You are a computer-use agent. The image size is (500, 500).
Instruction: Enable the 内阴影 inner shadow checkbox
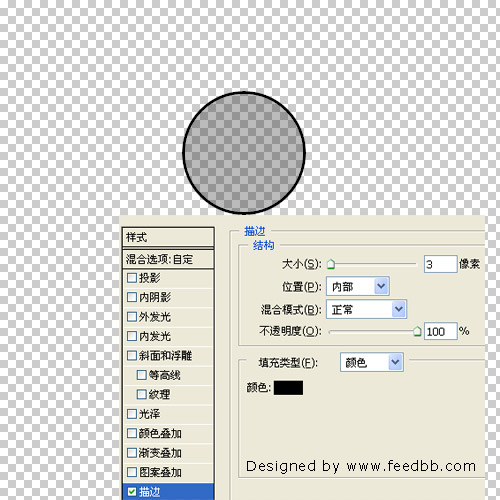(132, 297)
